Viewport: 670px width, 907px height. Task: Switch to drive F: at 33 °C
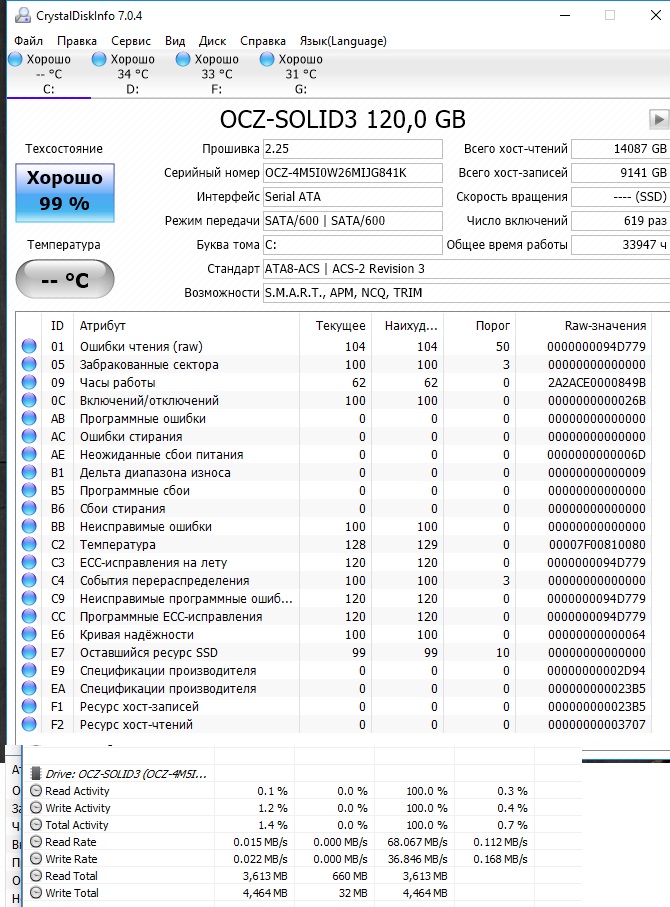216,73
